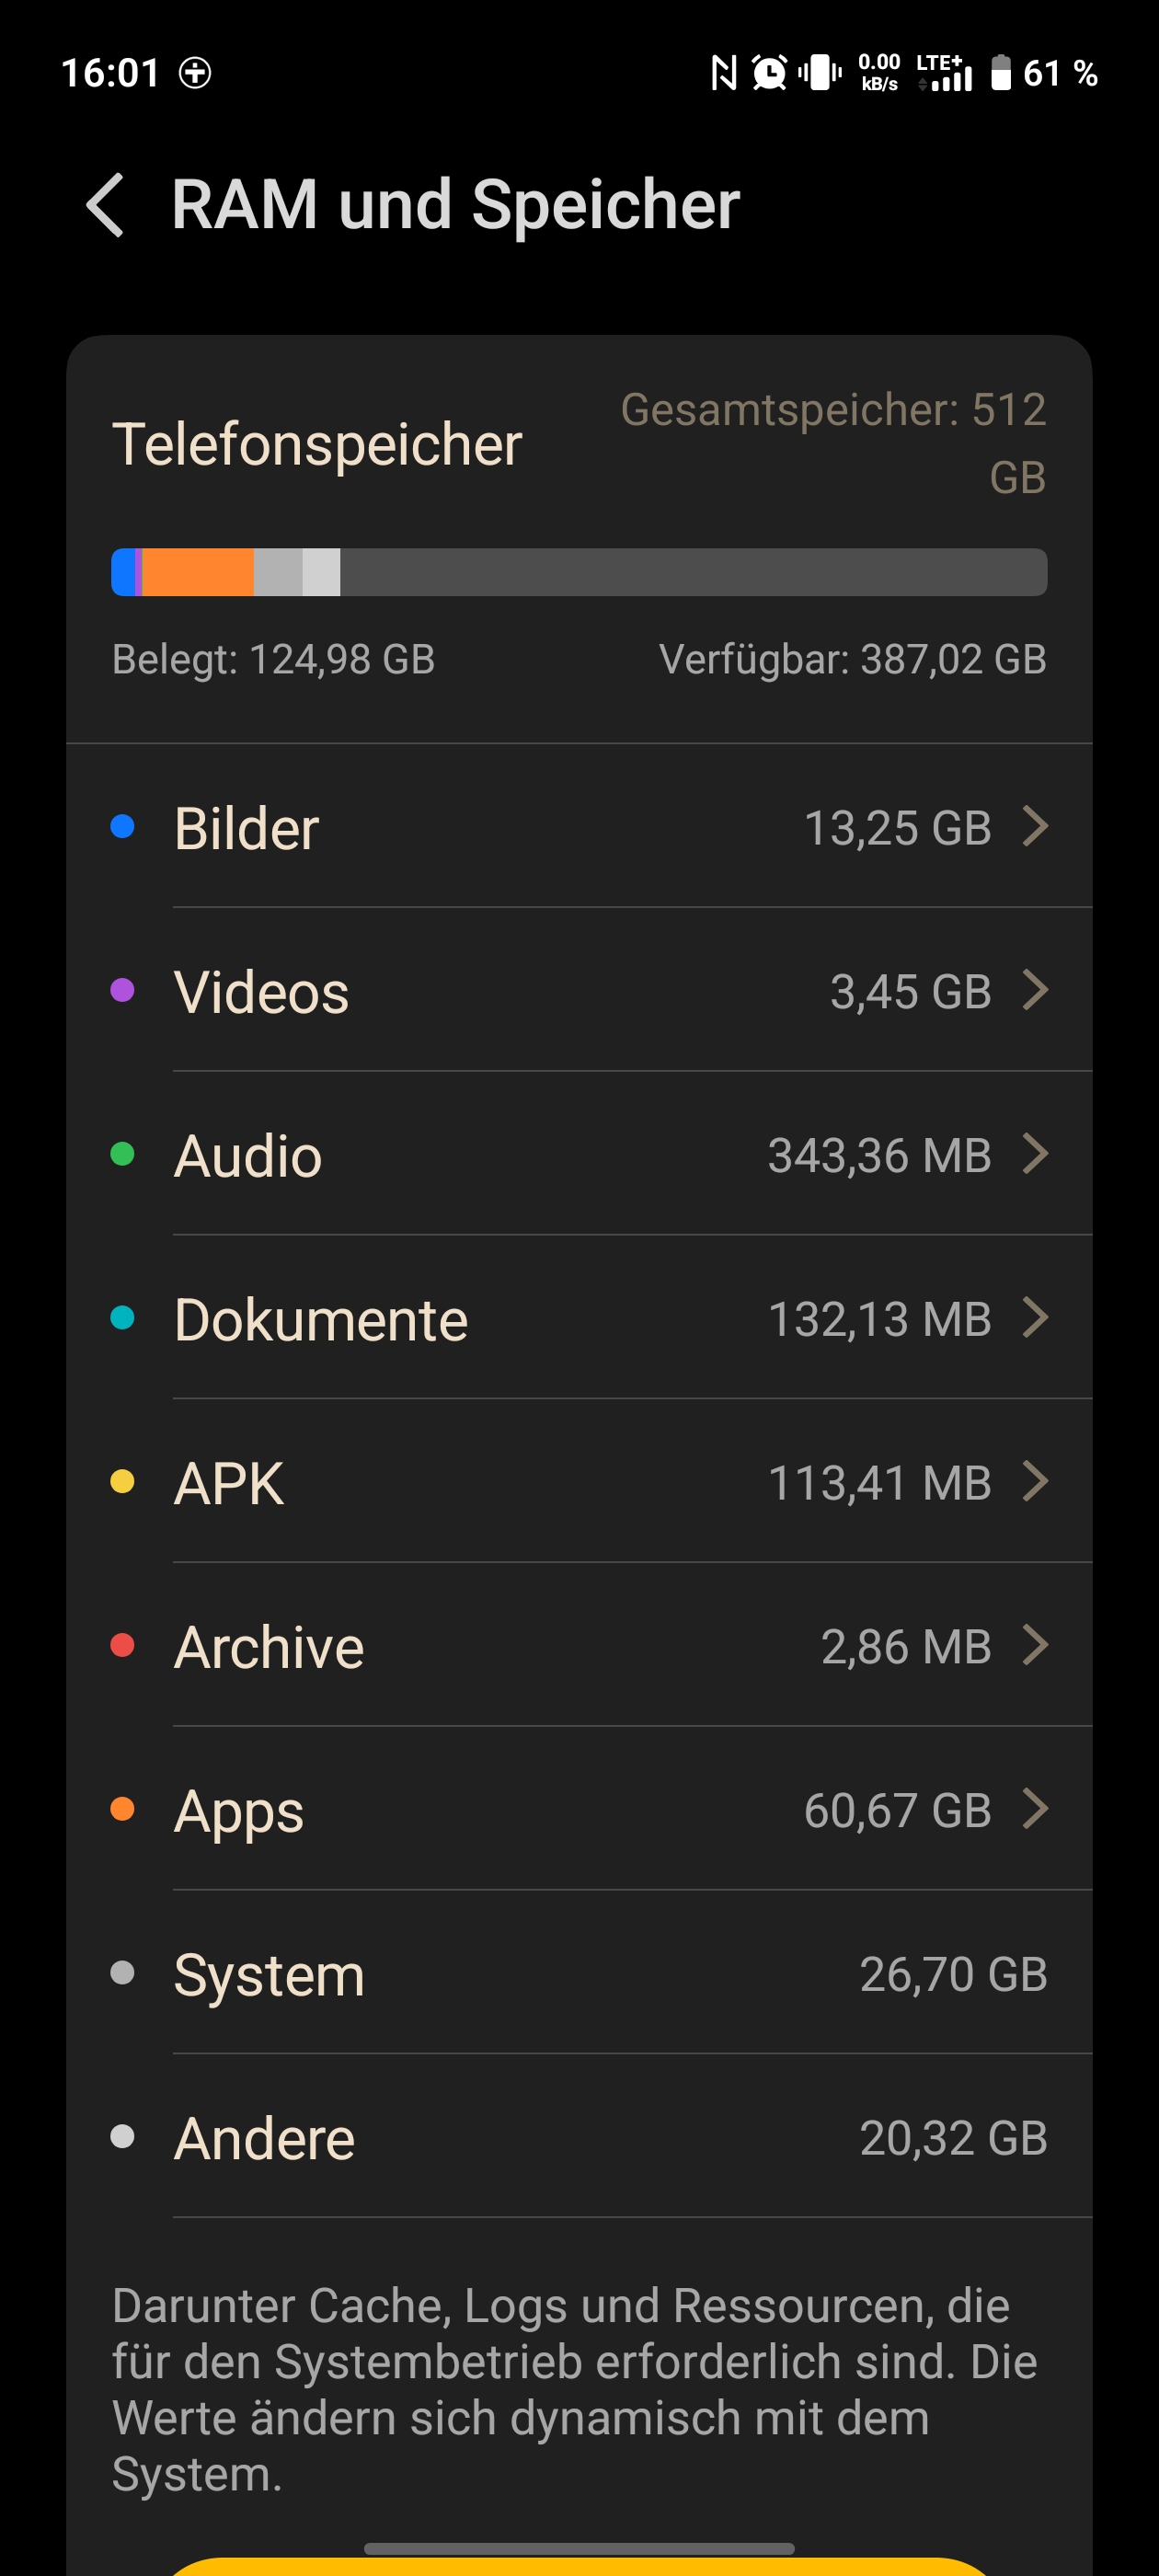Open the Audio storage entry

(579, 1154)
